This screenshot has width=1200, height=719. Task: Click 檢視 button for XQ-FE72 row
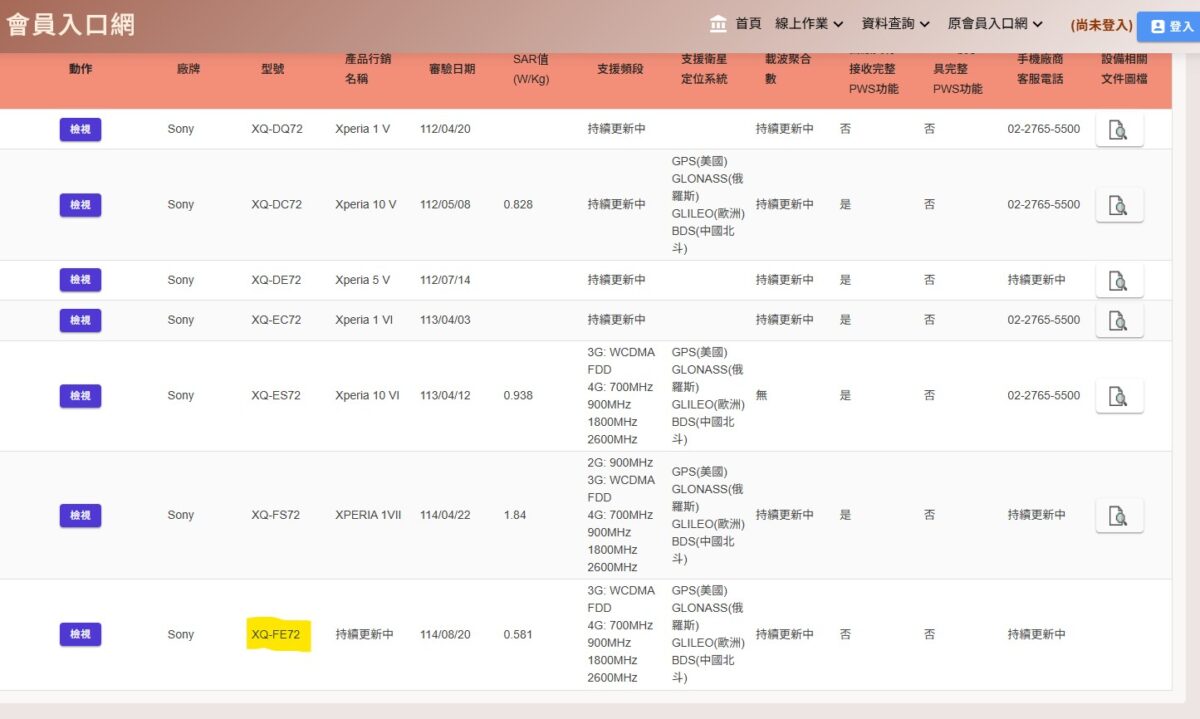[80, 634]
